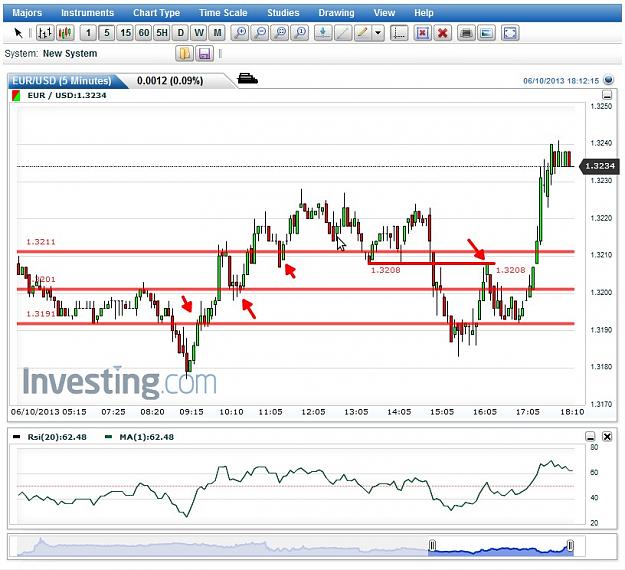Click the right handle of range navigator

tap(570, 545)
